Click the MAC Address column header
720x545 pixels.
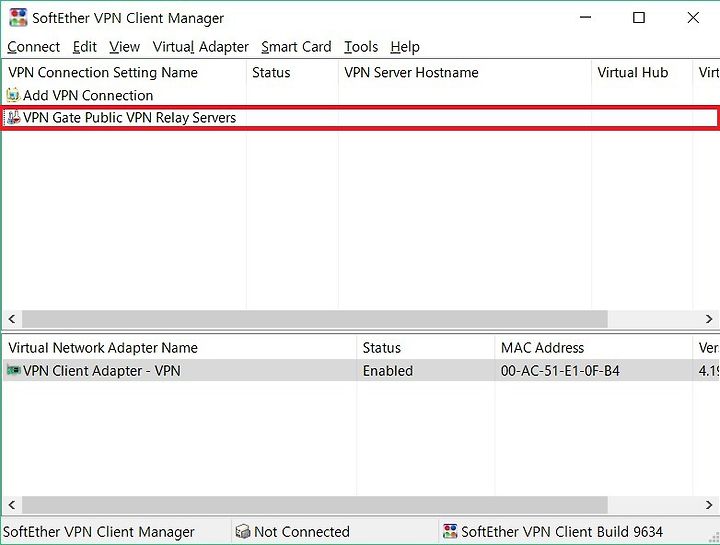[x=594, y=348]
